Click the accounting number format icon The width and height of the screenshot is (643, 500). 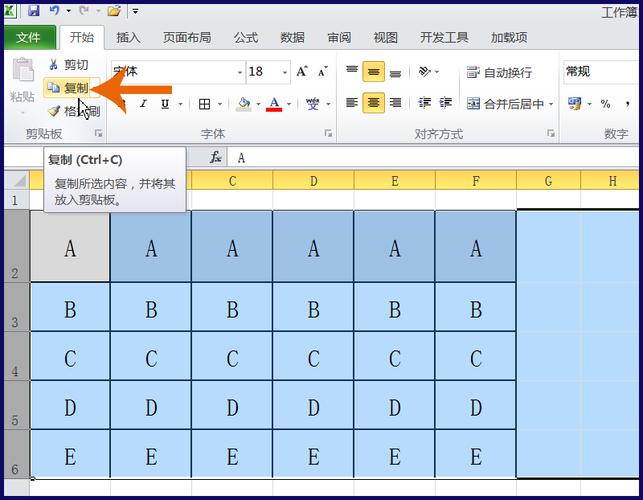click(x=575, y=103)
